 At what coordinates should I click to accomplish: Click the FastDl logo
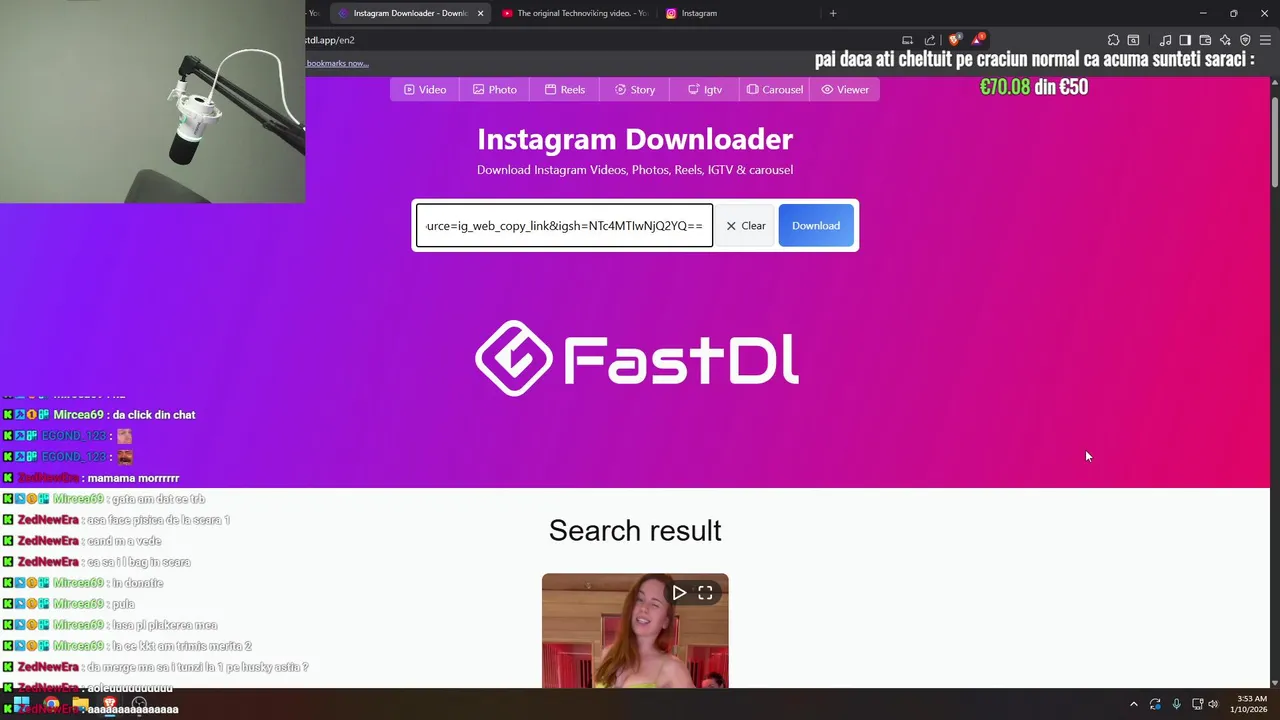click(x=636, y=359)
